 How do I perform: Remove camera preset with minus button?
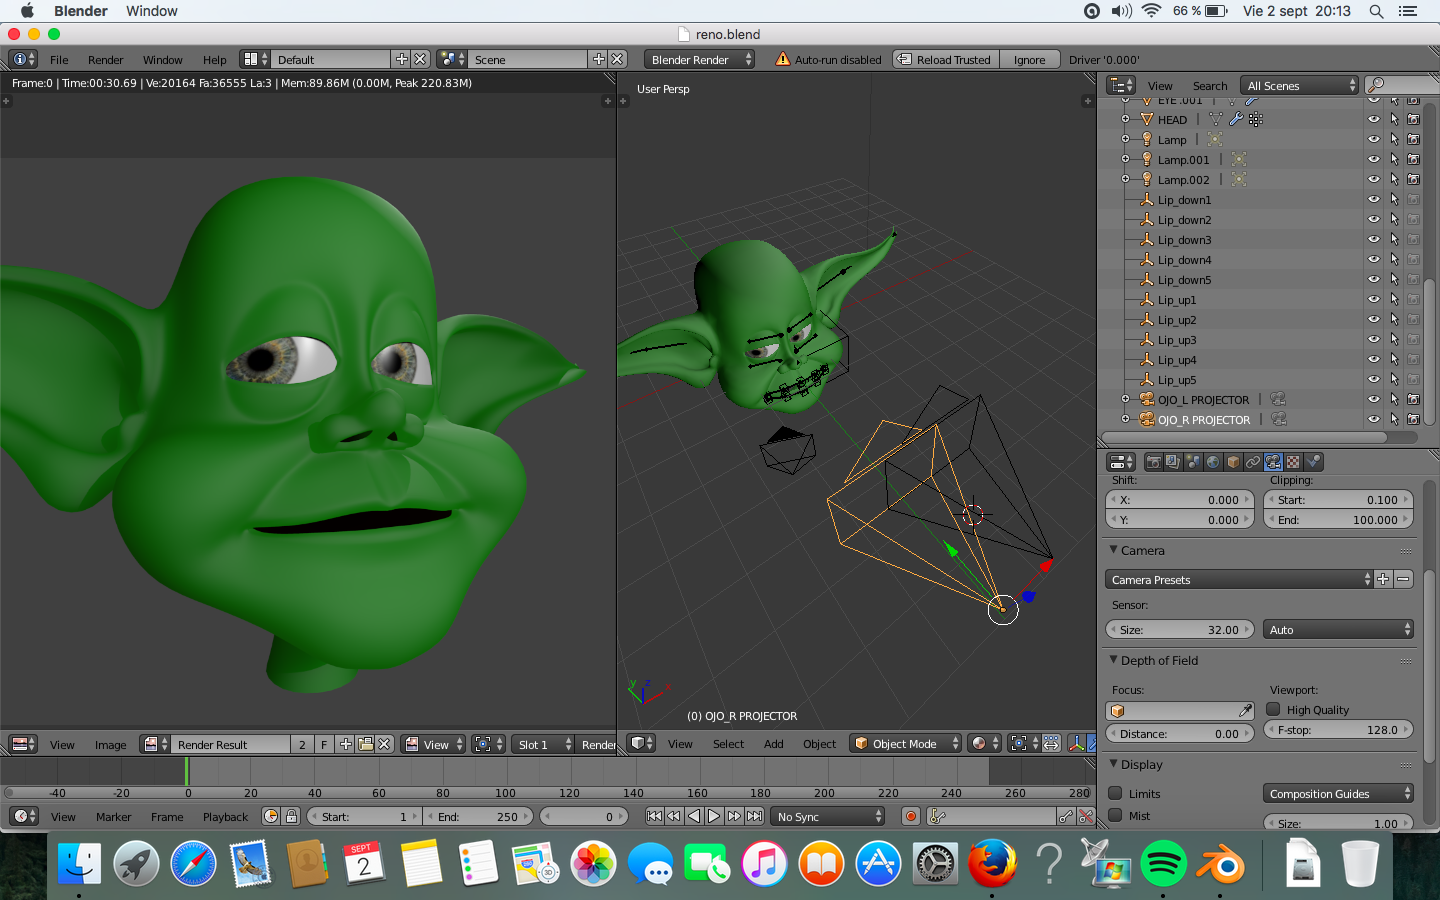(1403, 579)
